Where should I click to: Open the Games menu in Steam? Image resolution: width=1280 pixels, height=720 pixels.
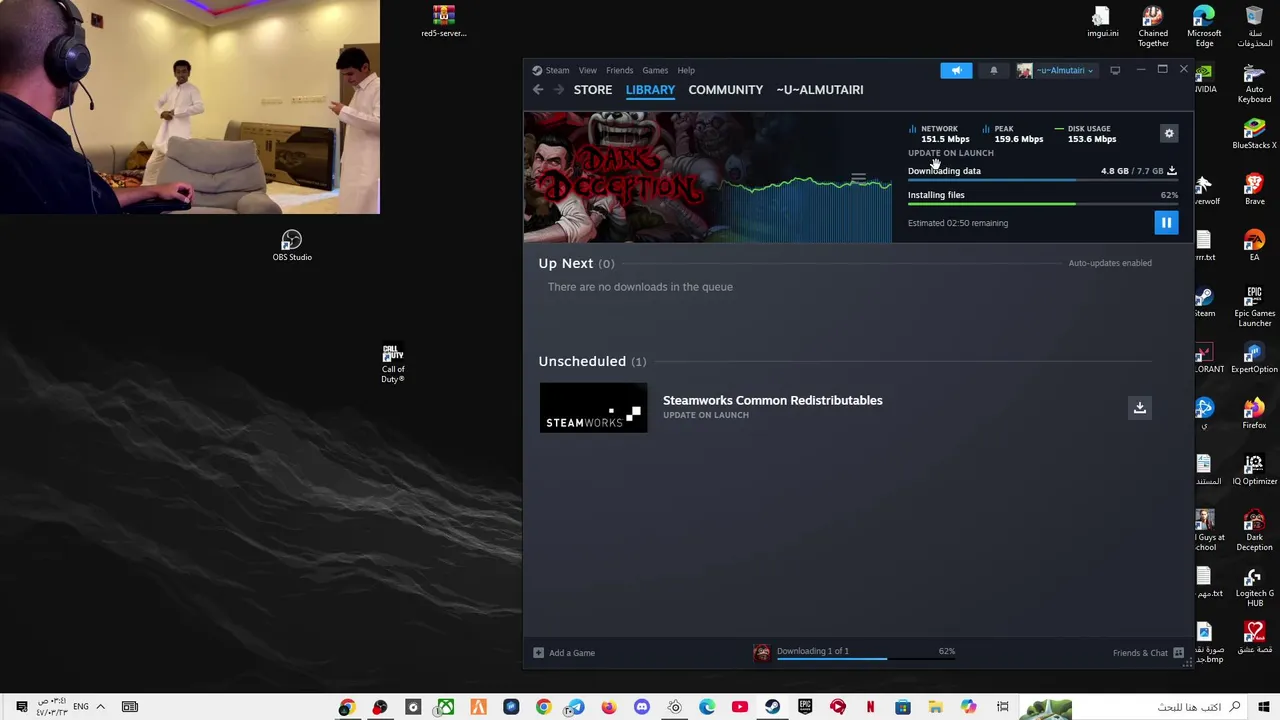click(x=655, y=70)
